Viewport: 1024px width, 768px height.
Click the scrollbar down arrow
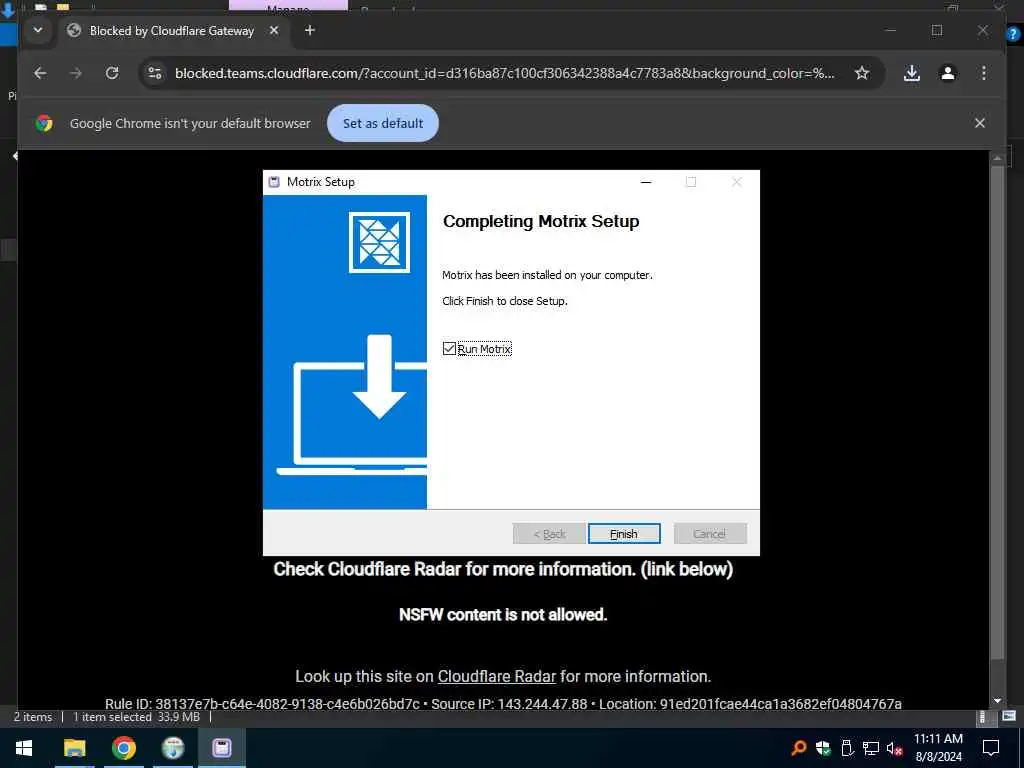tap(997, 701)
